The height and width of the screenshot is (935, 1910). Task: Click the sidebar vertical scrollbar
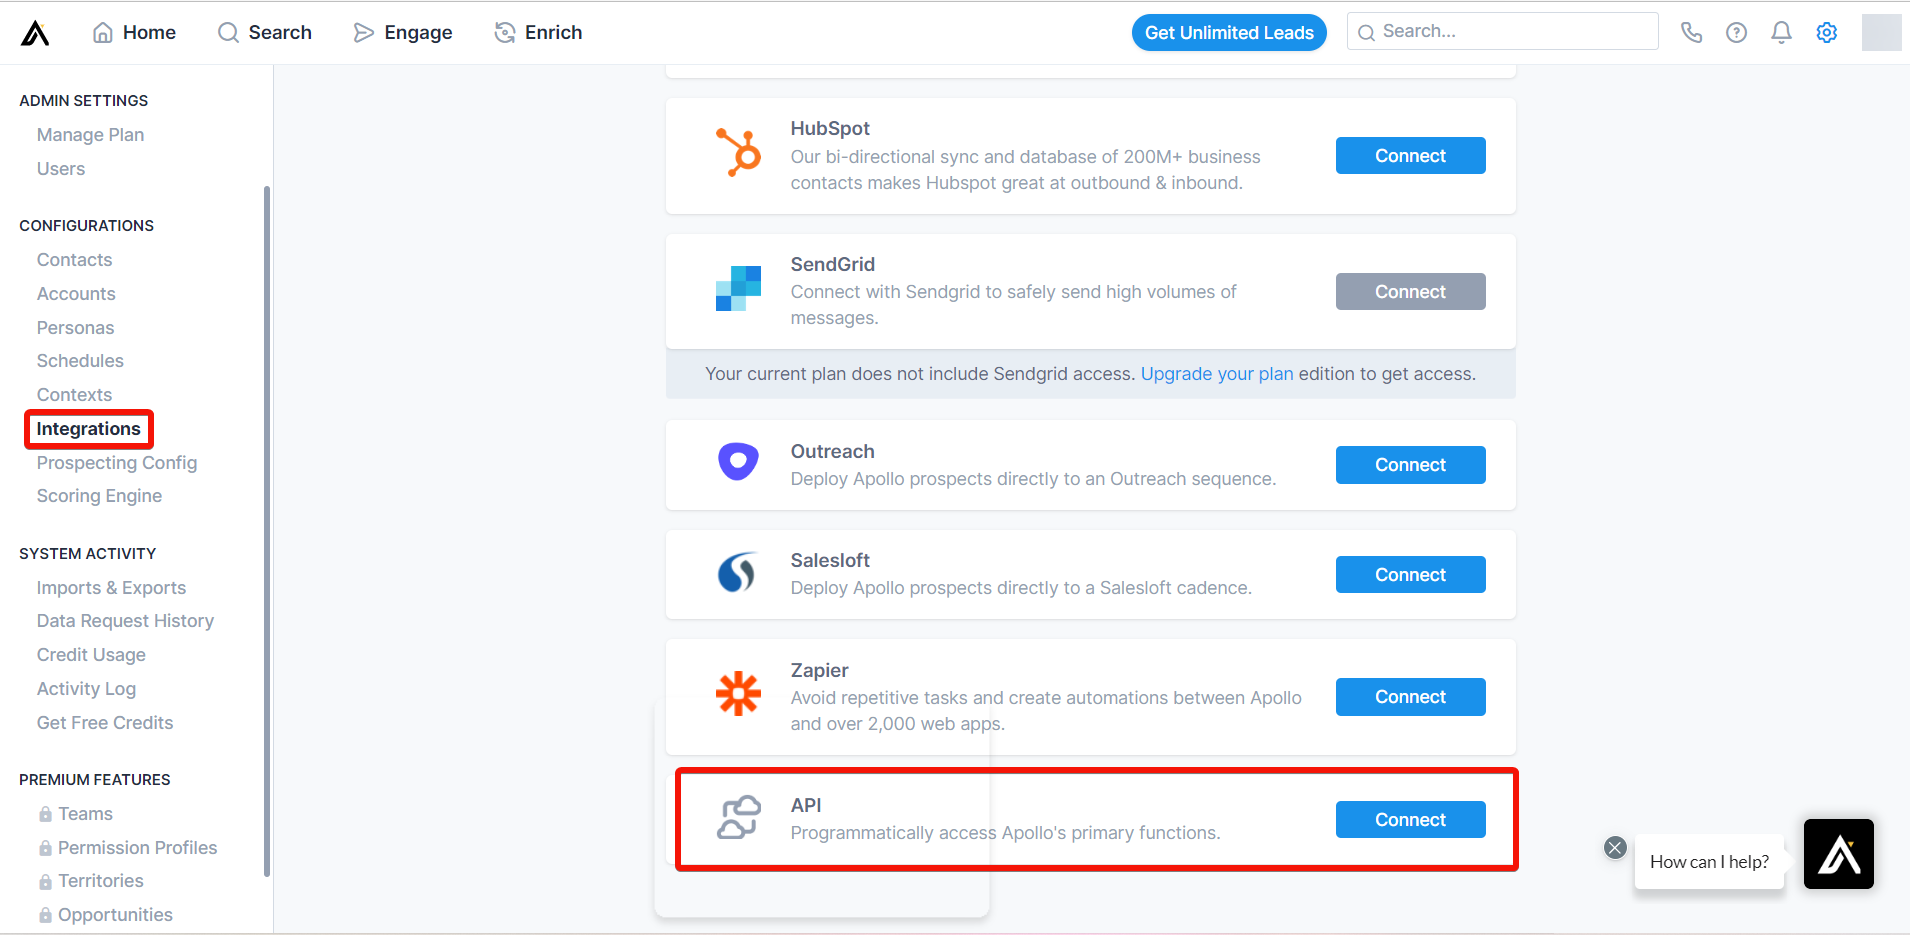pyautogui.click(x=267, y=530)
